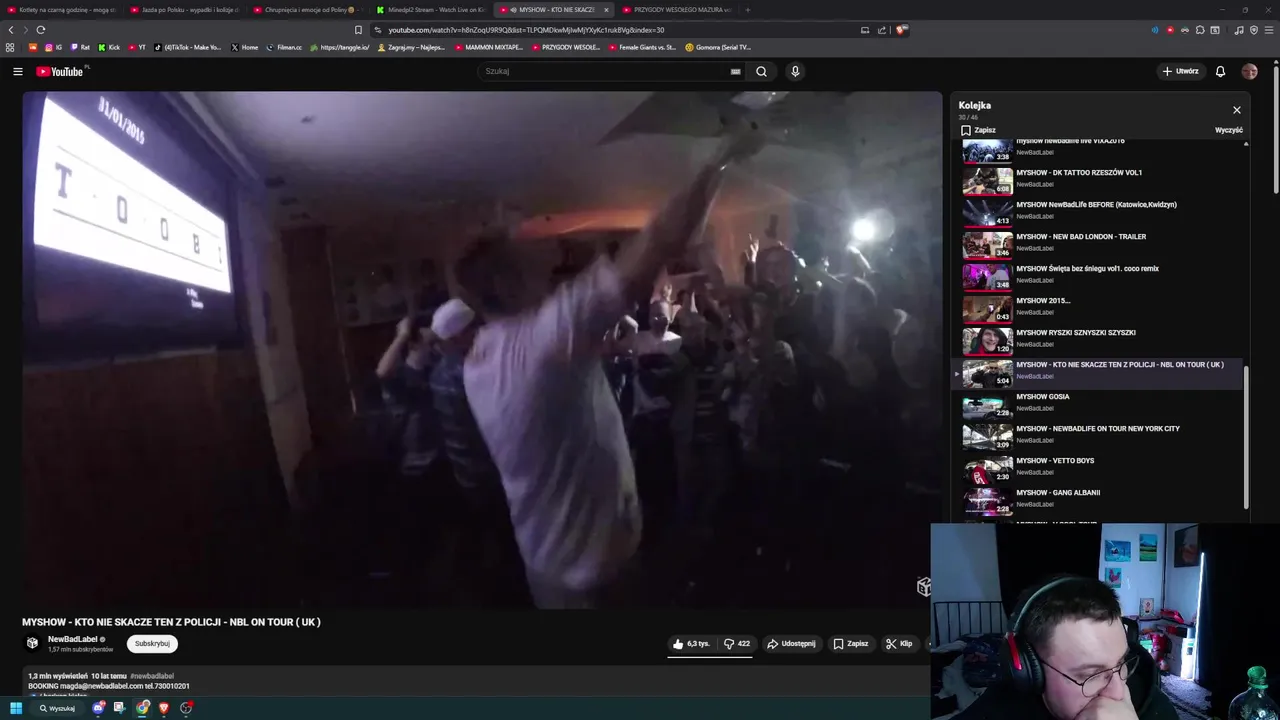Open the Gomorra (Serial TV bookmark
The height and width of the screenshot is (720, 1280).
718,47
